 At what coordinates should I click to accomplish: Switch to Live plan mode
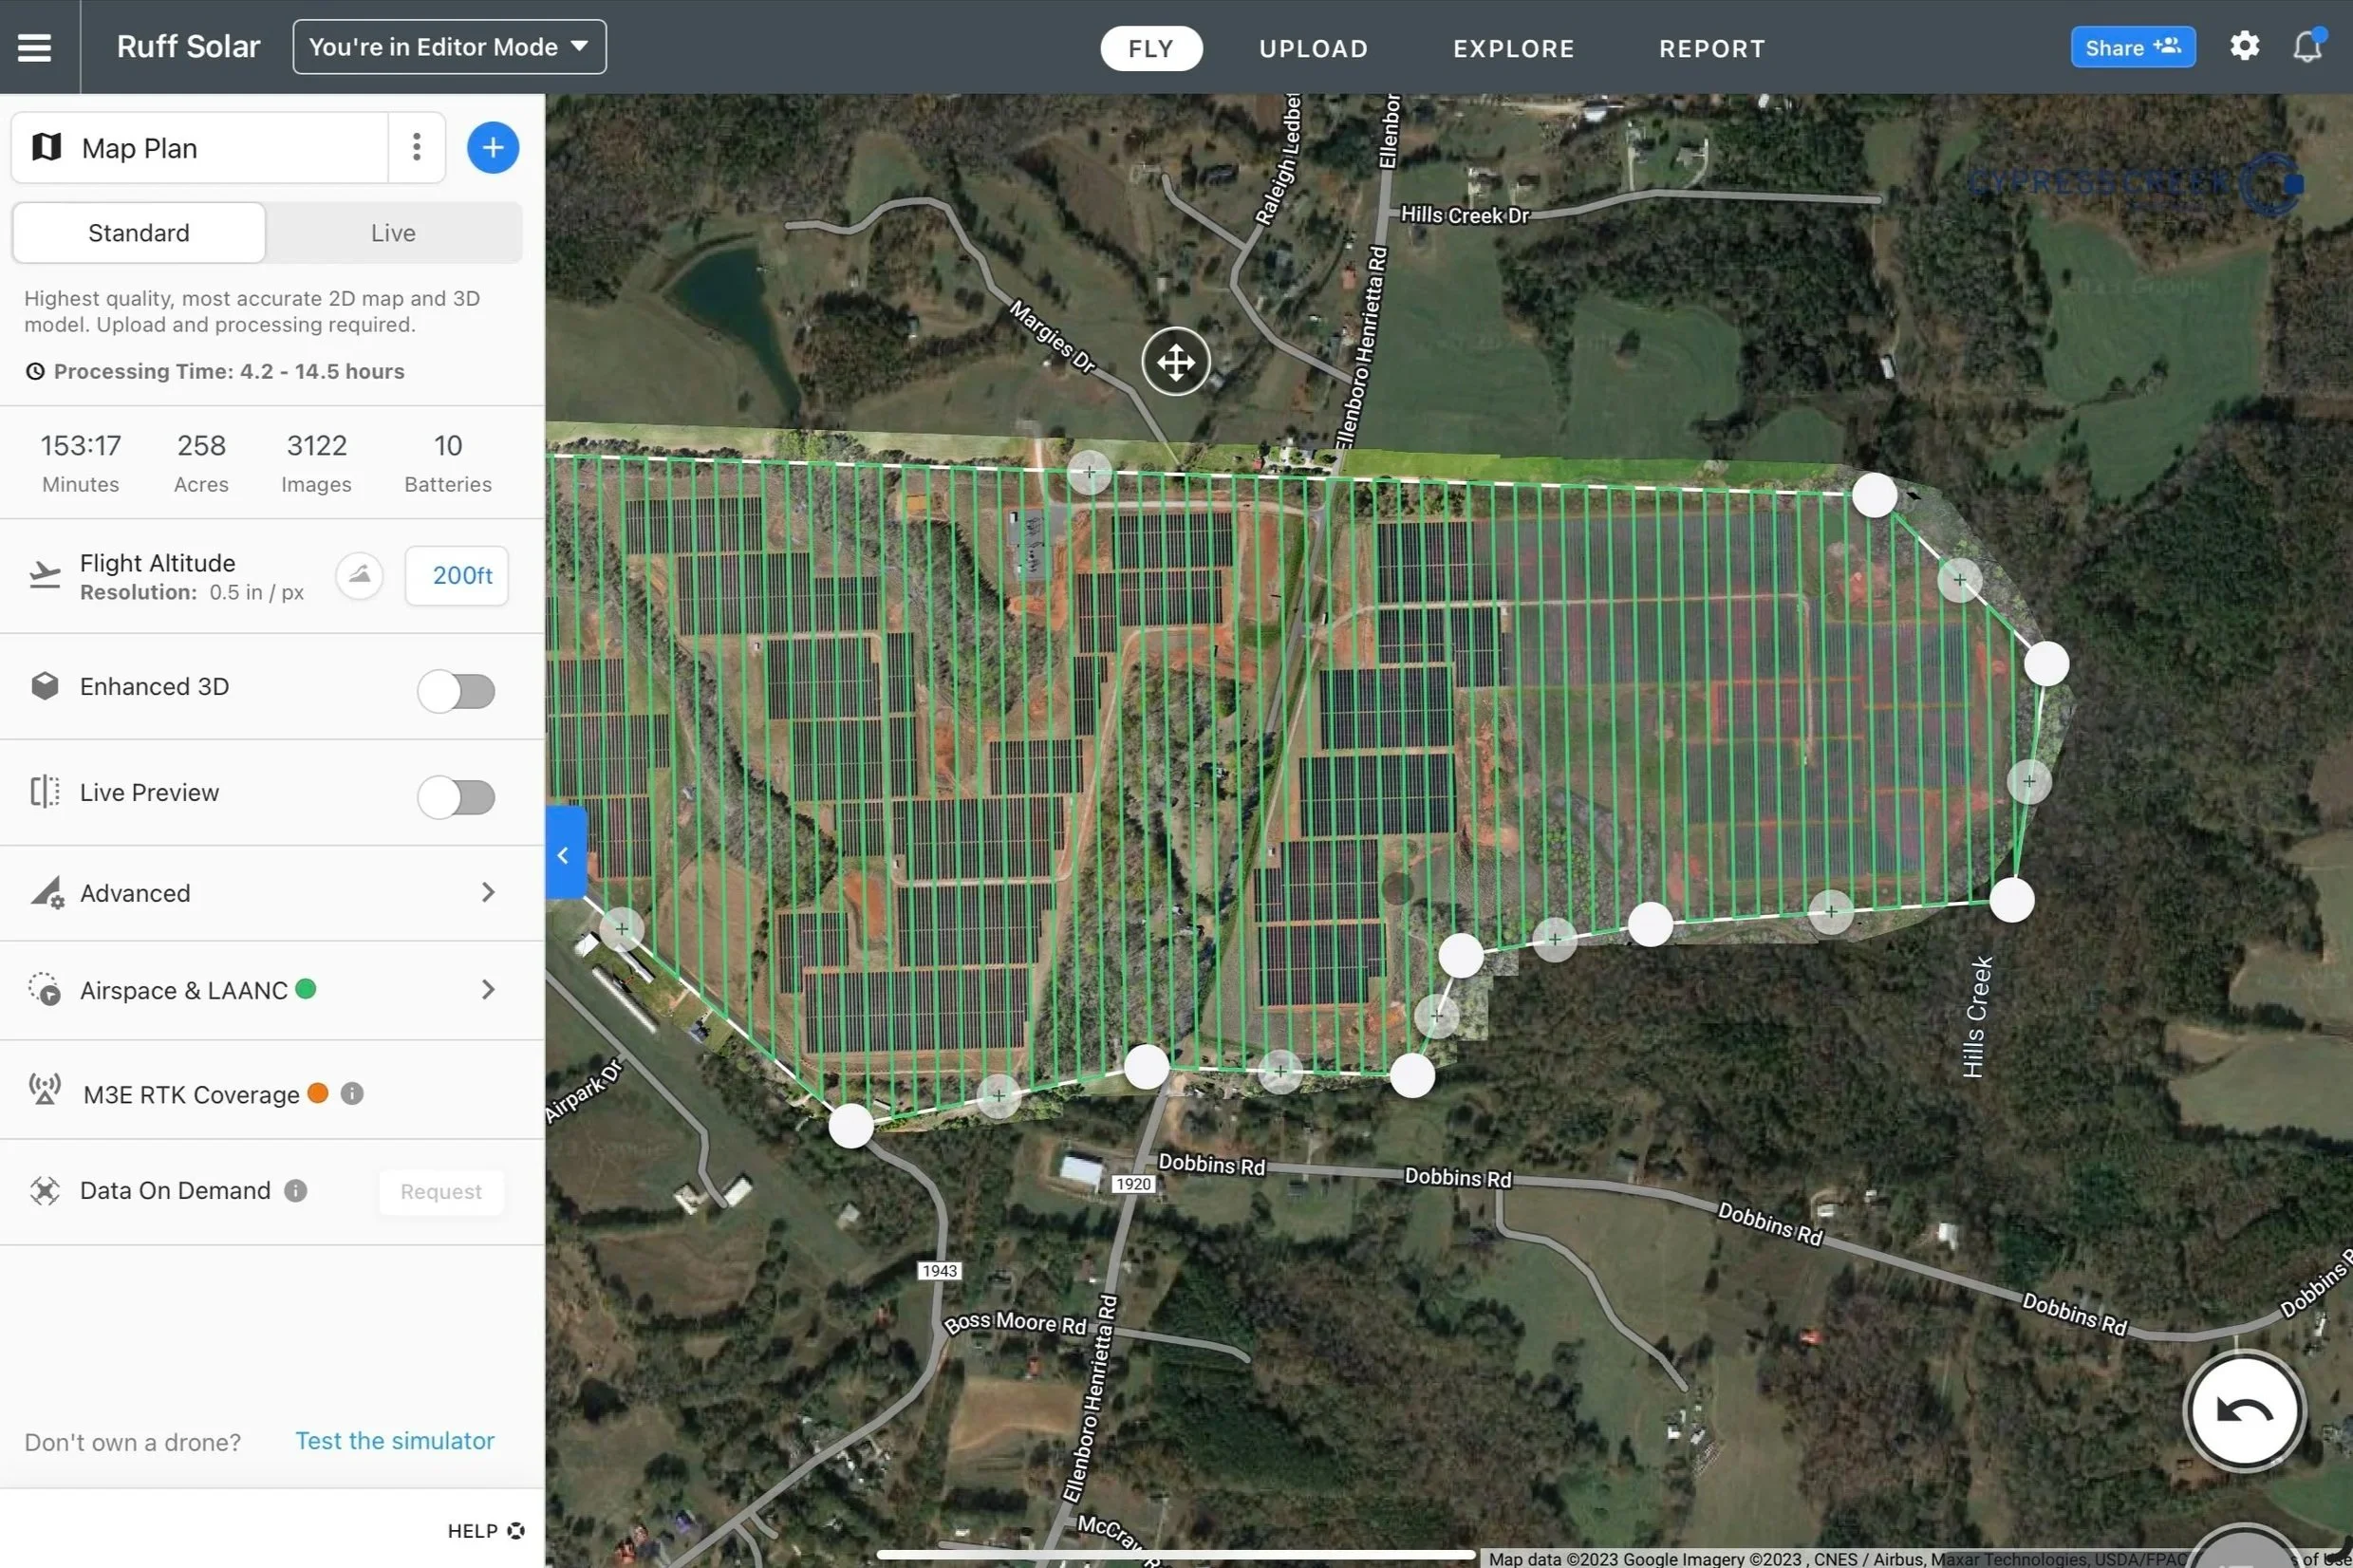click(x=393, y=233)
